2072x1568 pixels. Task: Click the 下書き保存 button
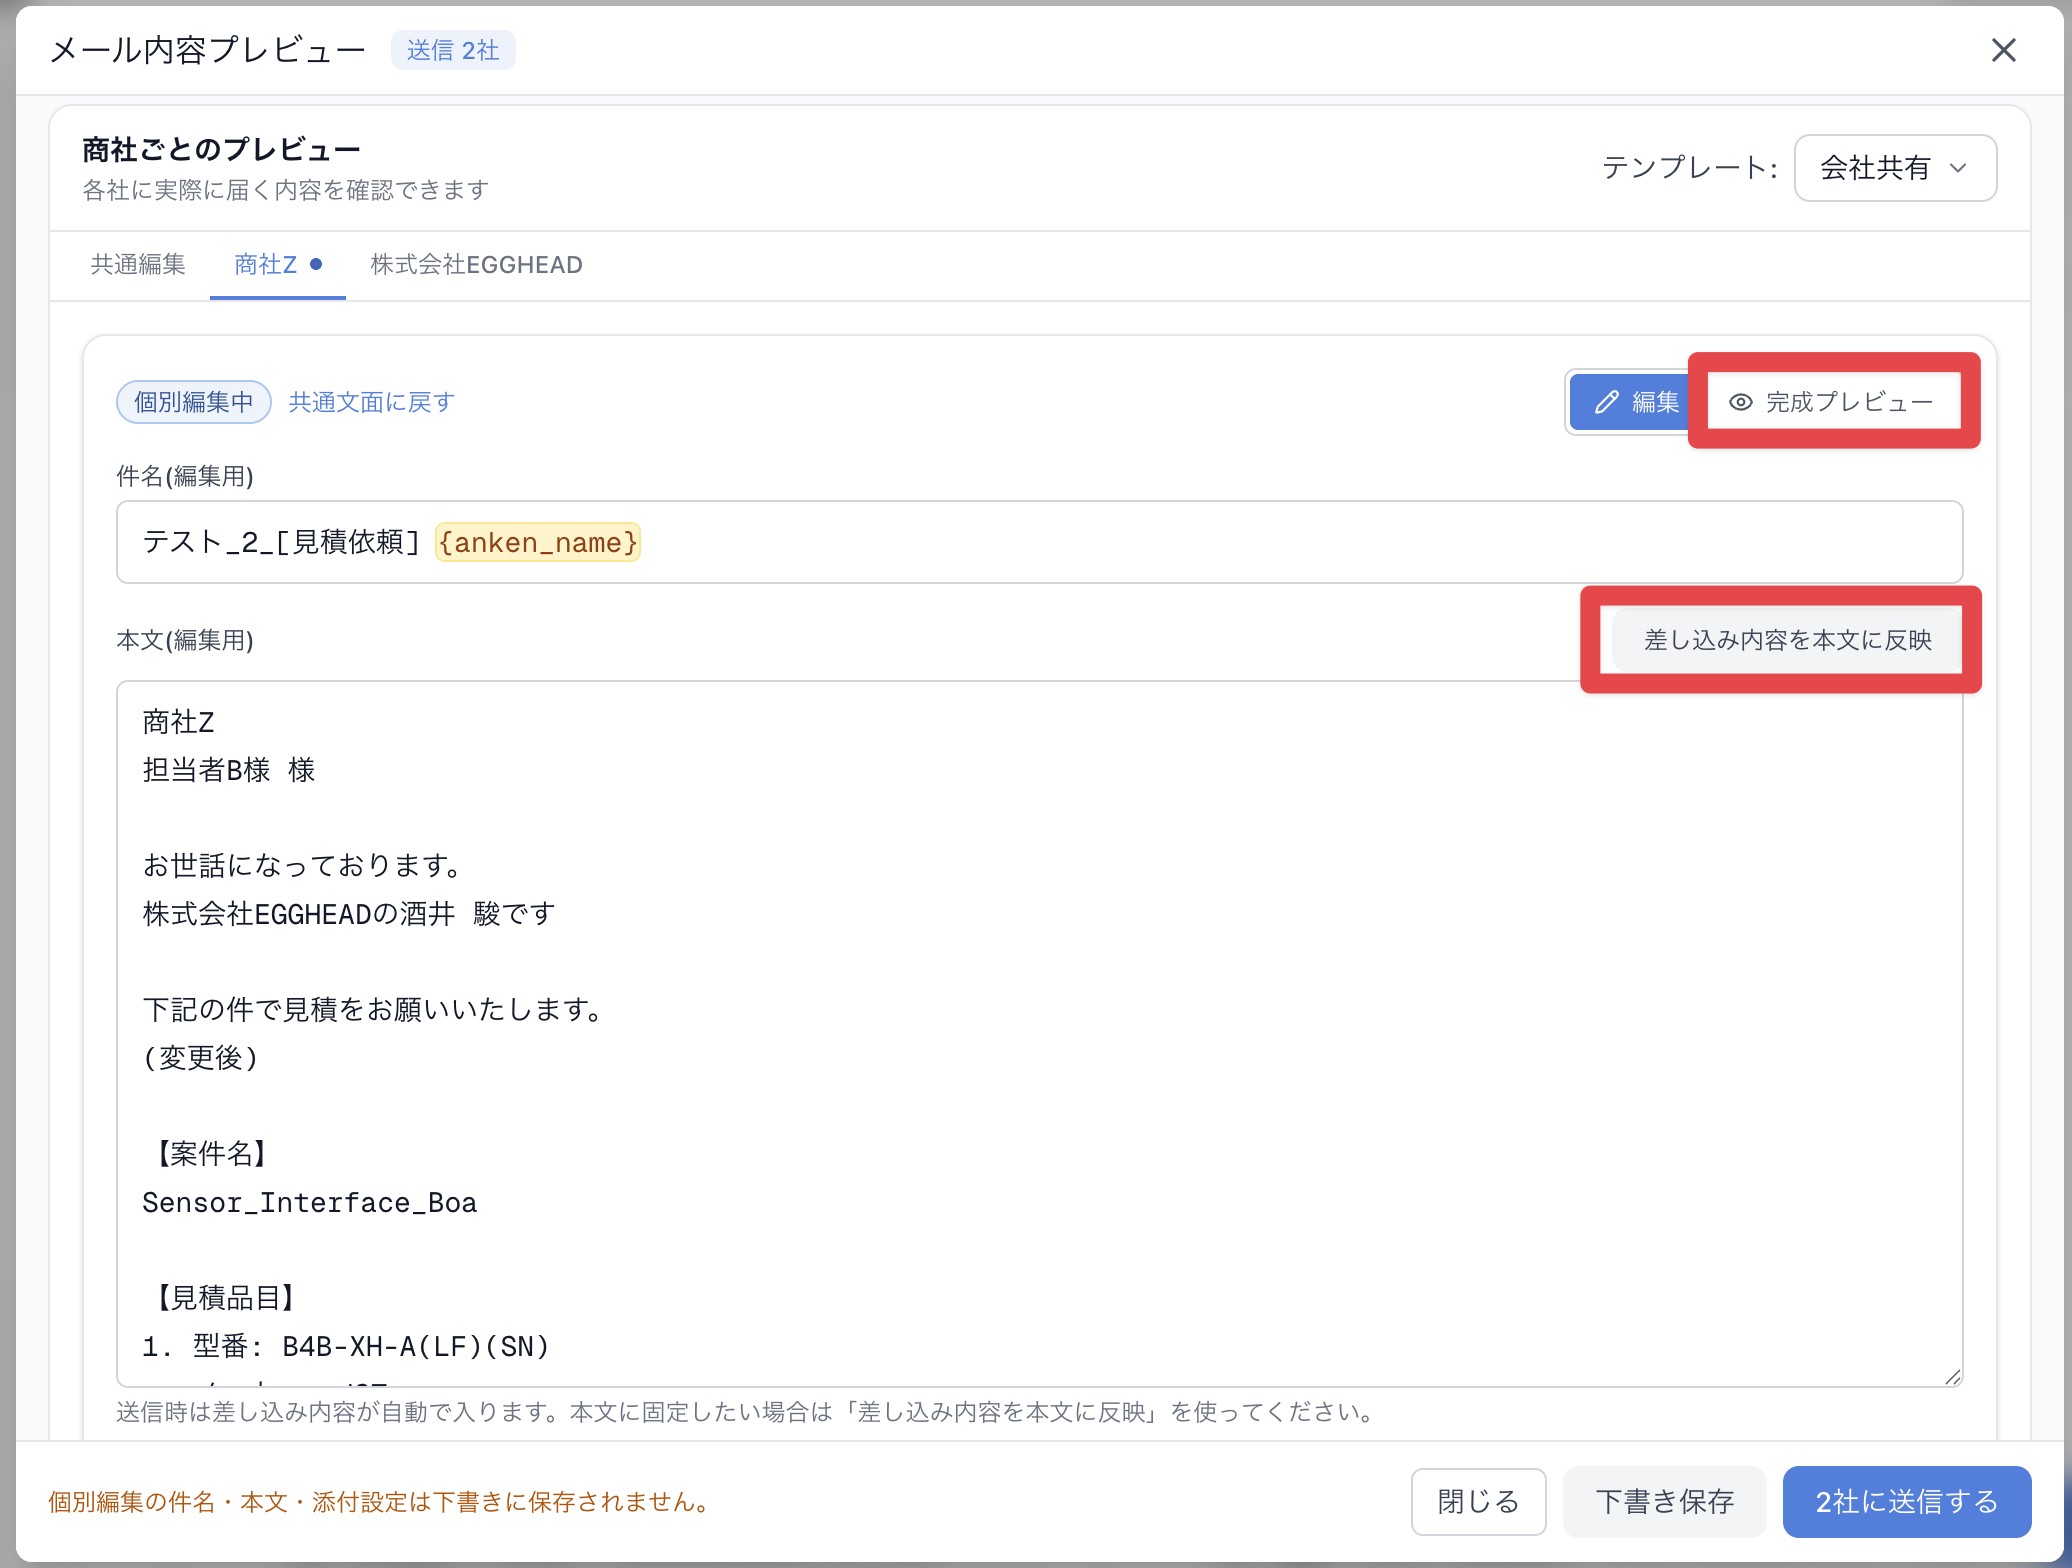click(x=1665, y=1501)
